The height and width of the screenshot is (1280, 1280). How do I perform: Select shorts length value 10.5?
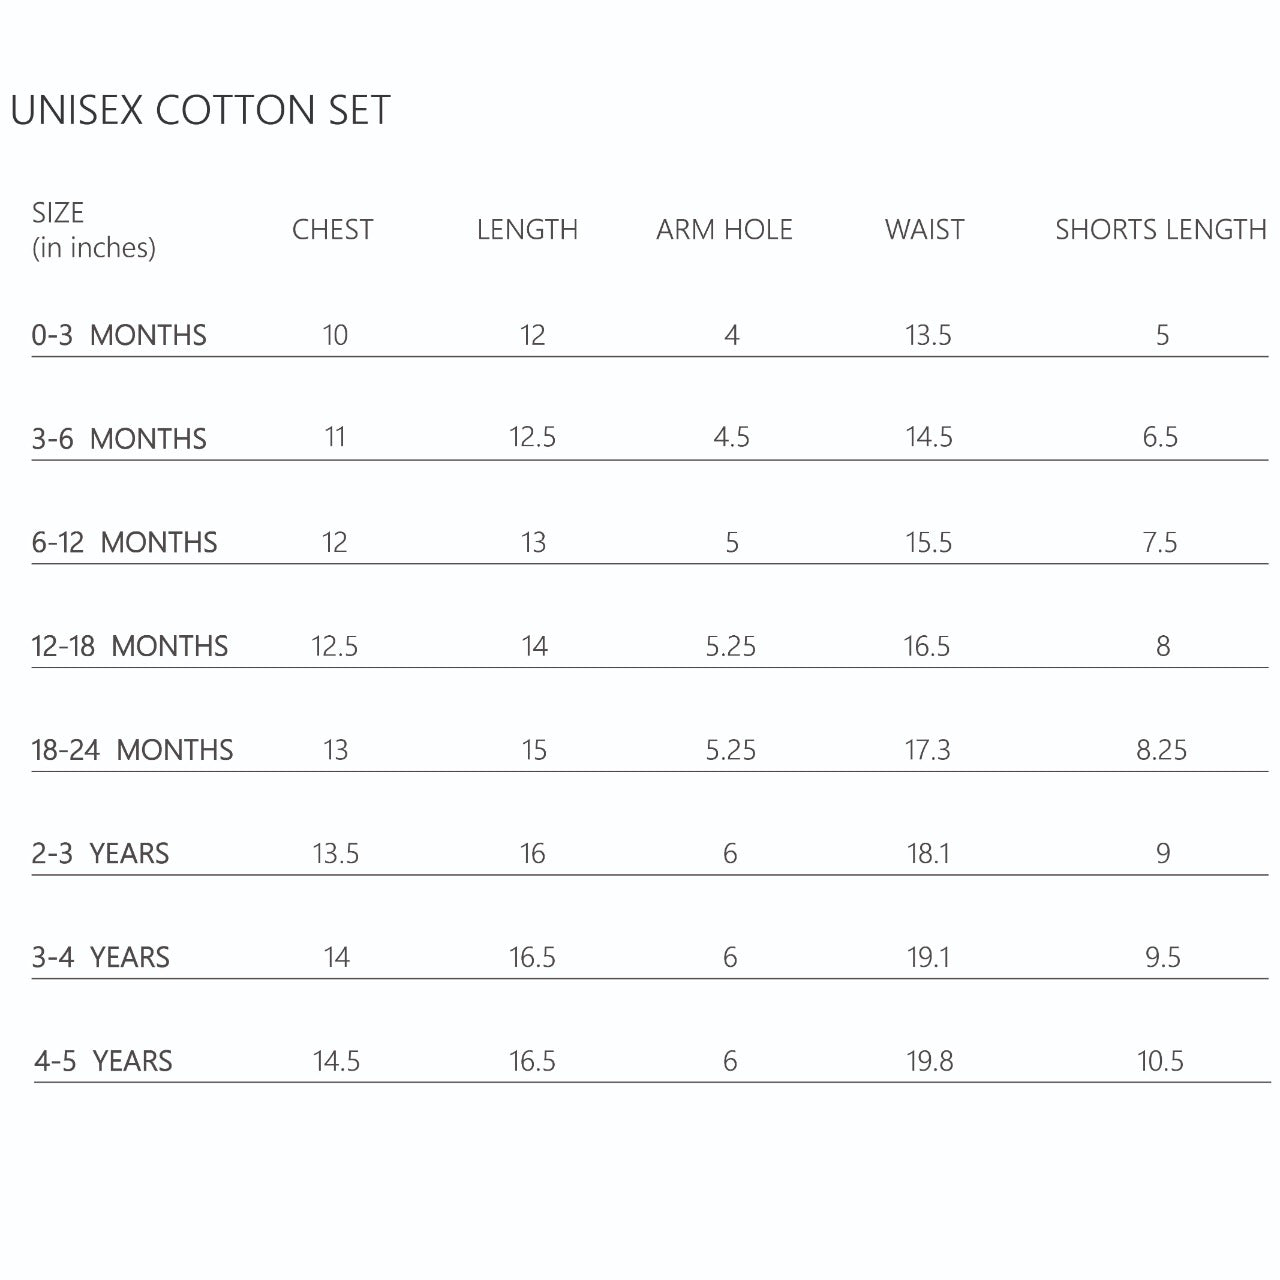tap(1160, 1061)
